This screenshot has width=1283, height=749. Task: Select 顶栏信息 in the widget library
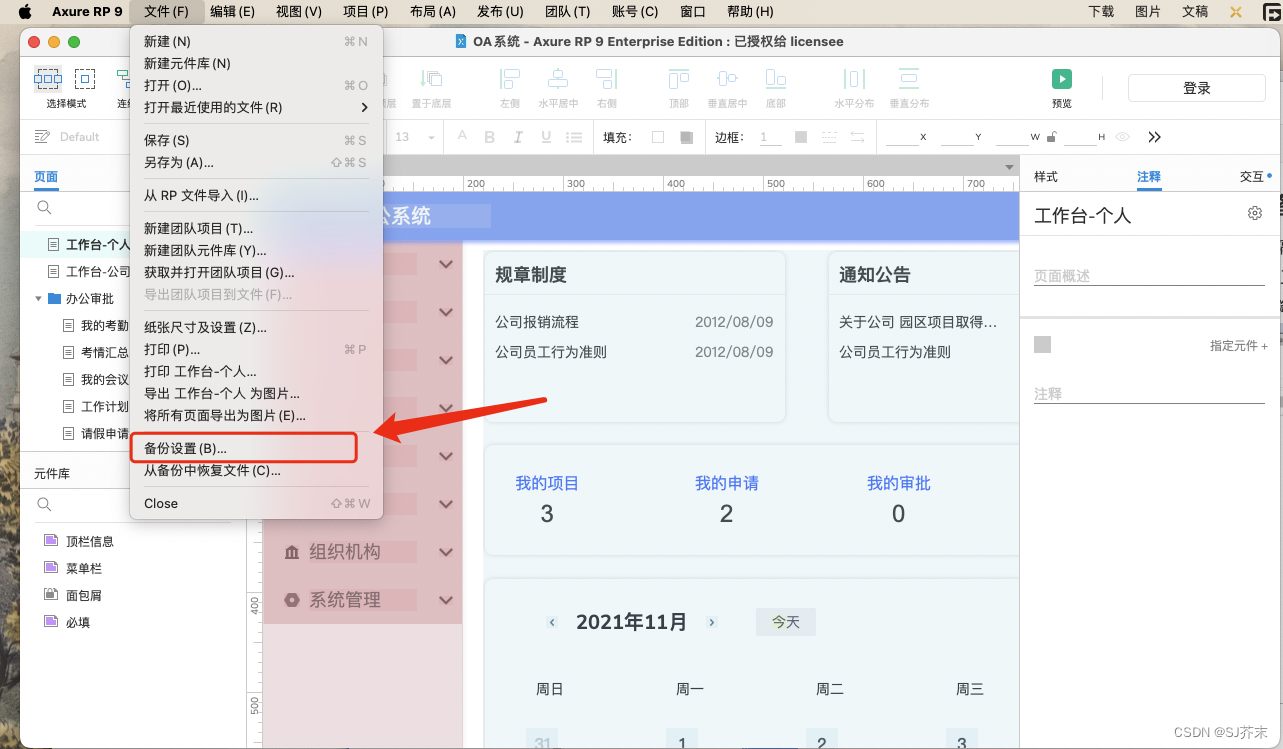(90, 541)
